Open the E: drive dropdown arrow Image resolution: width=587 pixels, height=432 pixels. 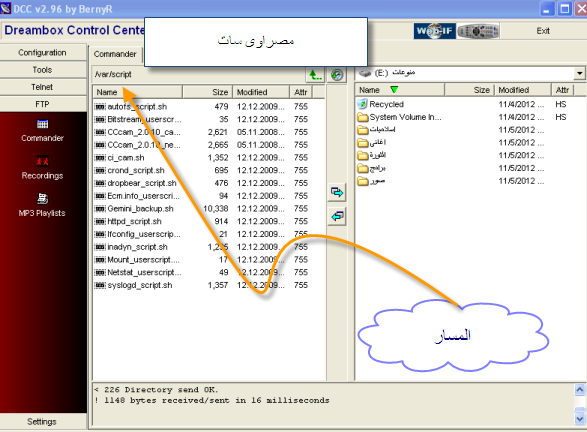[579, 73]
